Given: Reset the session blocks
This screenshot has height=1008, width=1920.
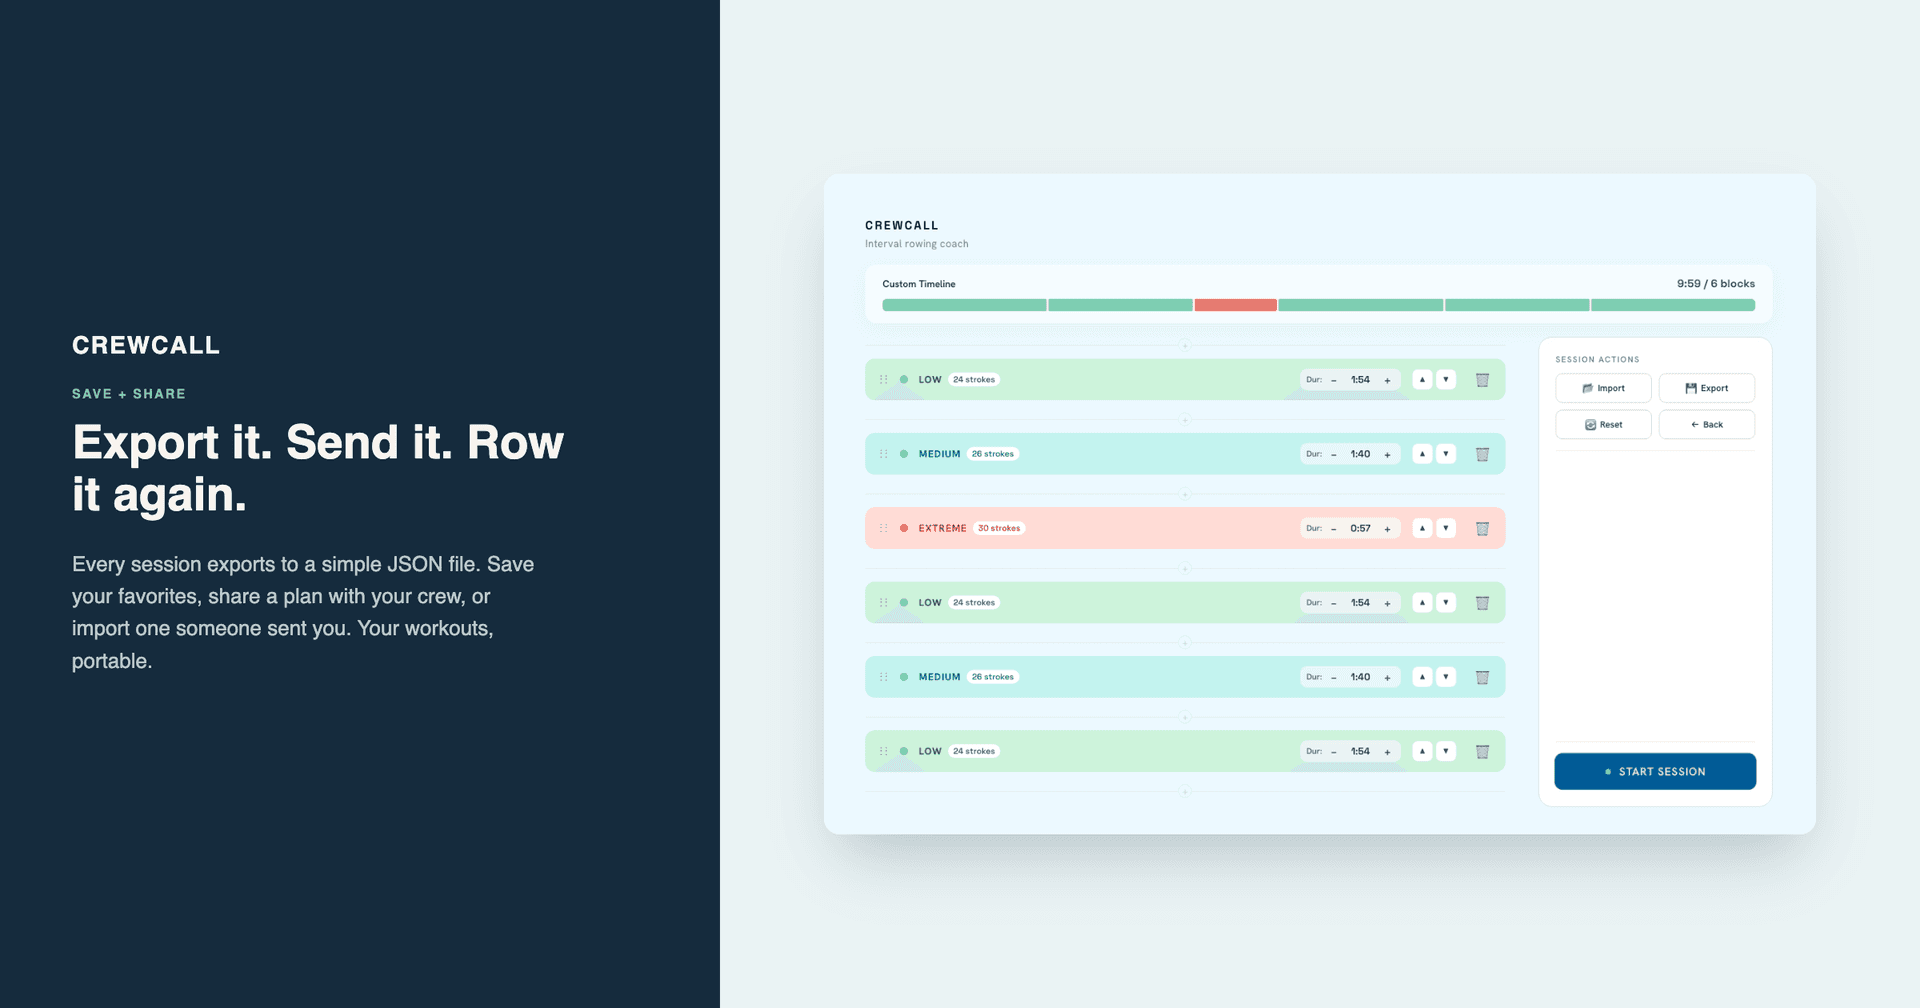Looking at the screenshot, I should point(1603,425).
